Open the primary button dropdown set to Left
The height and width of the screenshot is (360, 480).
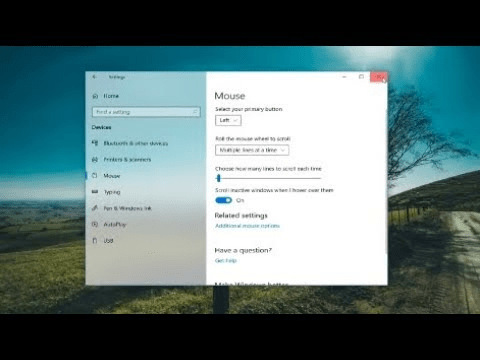(x=228, y=120)
